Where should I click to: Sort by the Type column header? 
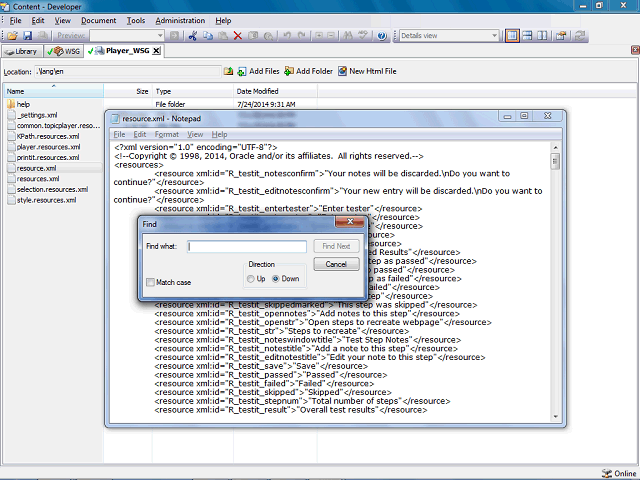pos(193,91)
